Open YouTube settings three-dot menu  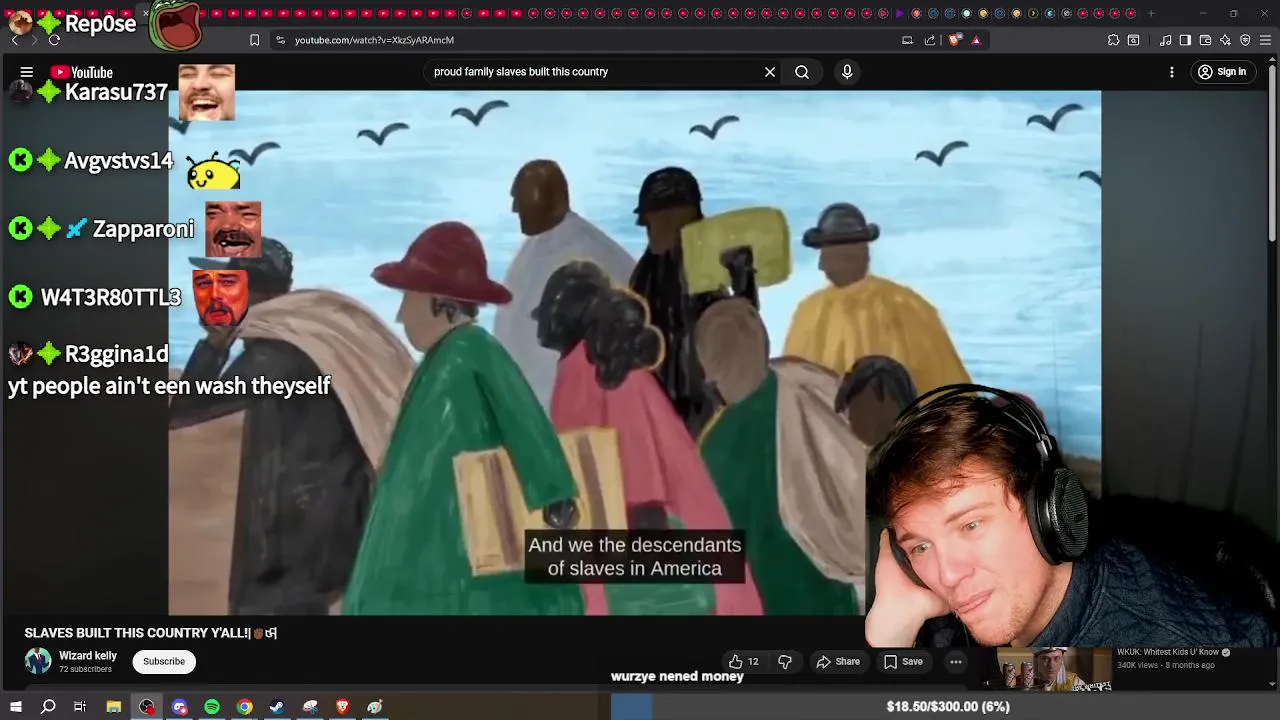coord(1172,72)
